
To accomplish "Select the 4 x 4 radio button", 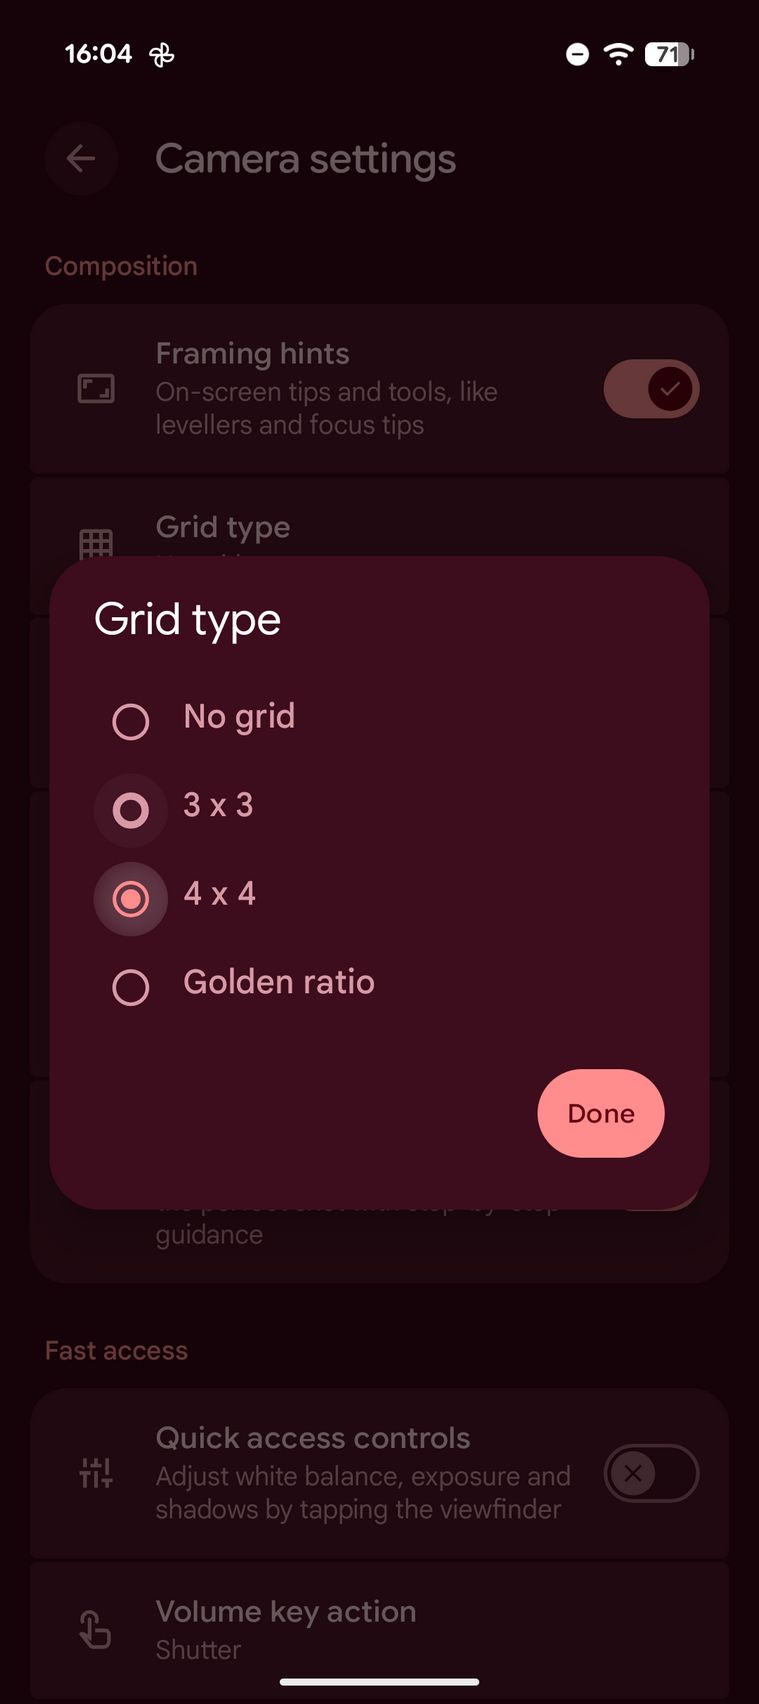I will coord(131,898).
